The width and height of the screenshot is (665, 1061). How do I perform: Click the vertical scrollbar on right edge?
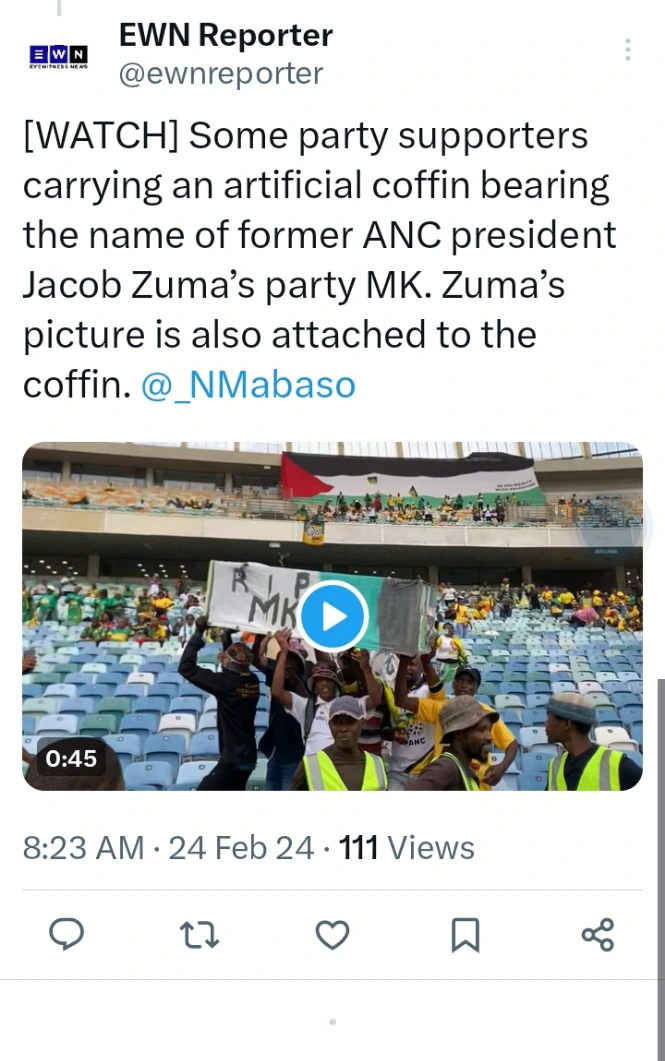click(660, 850)
